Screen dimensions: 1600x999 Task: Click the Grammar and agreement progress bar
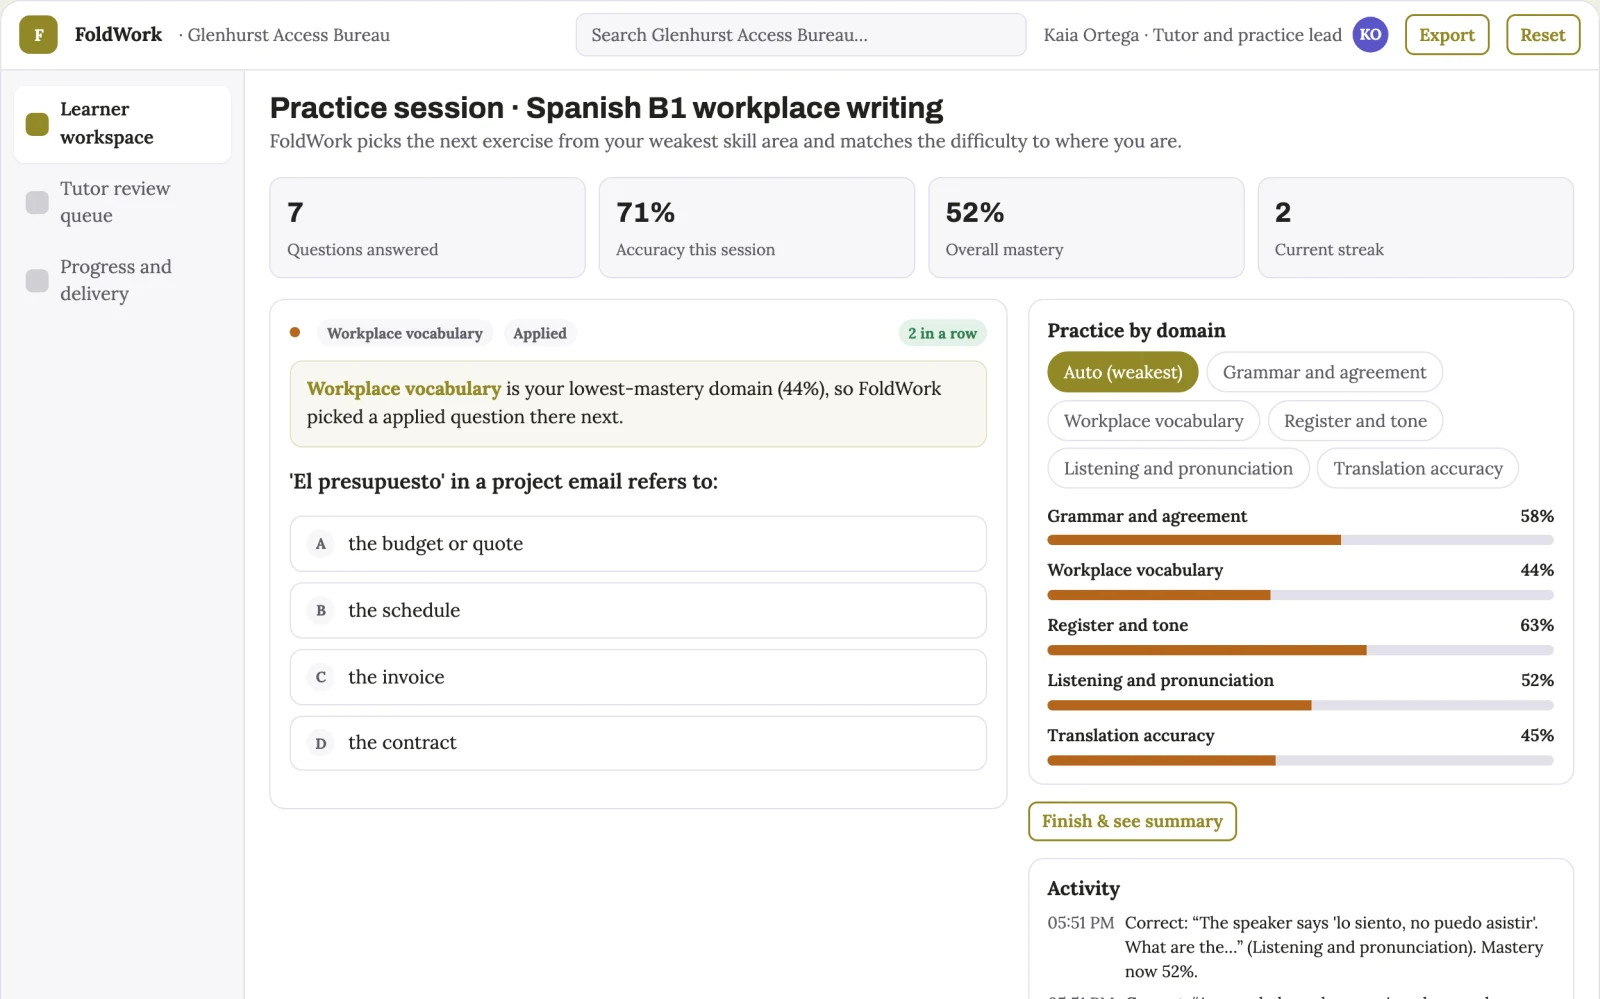[1300, 540]
